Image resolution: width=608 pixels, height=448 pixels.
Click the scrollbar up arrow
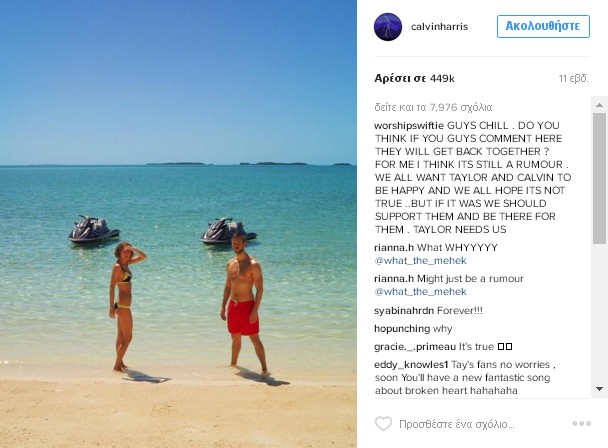tap(599, 105)
